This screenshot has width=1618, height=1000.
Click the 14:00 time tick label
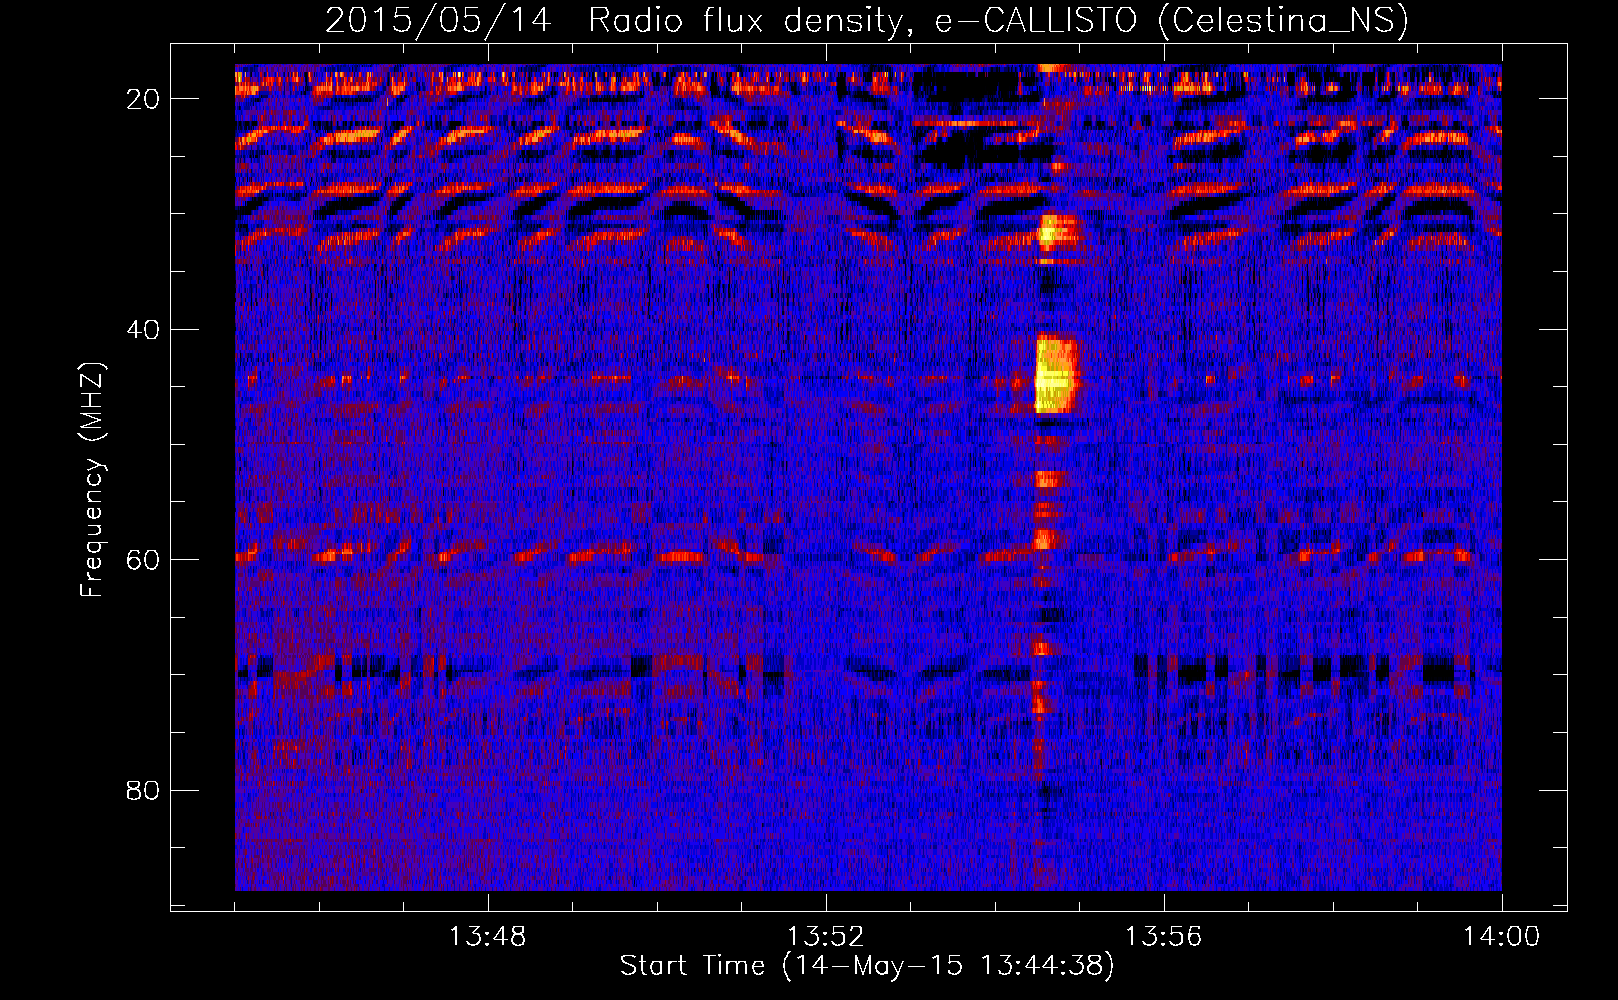1501,937
